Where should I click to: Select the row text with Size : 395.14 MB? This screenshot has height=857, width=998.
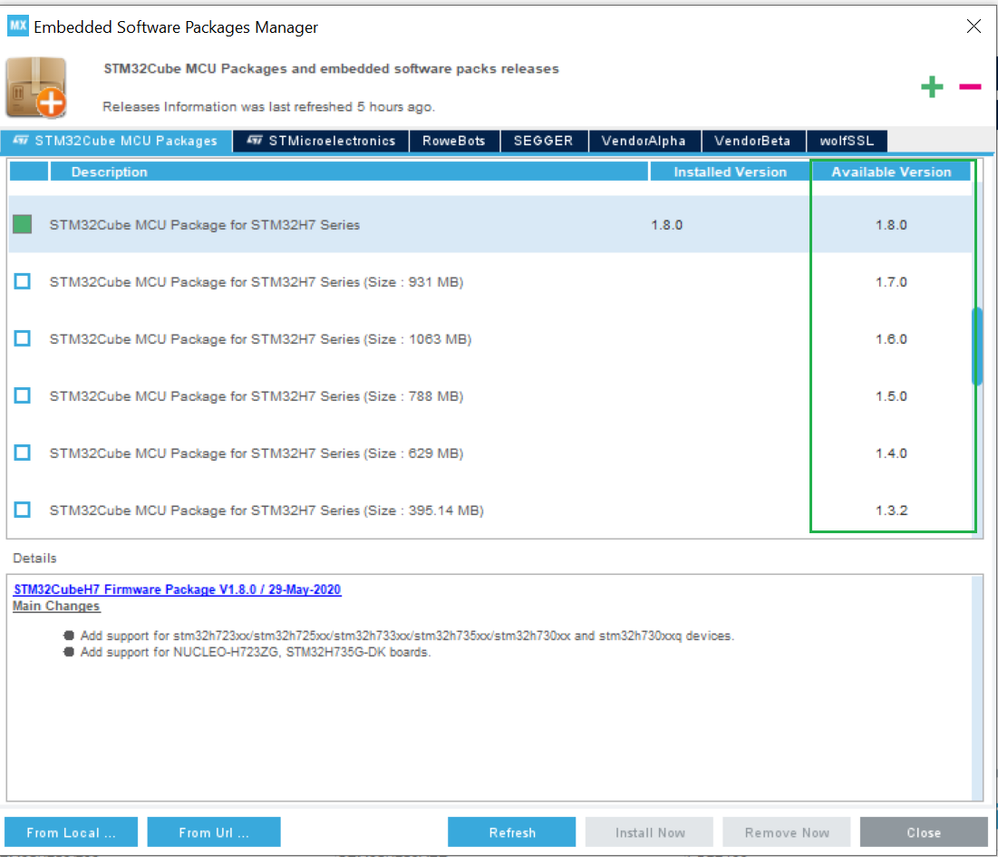pos(267,511)
